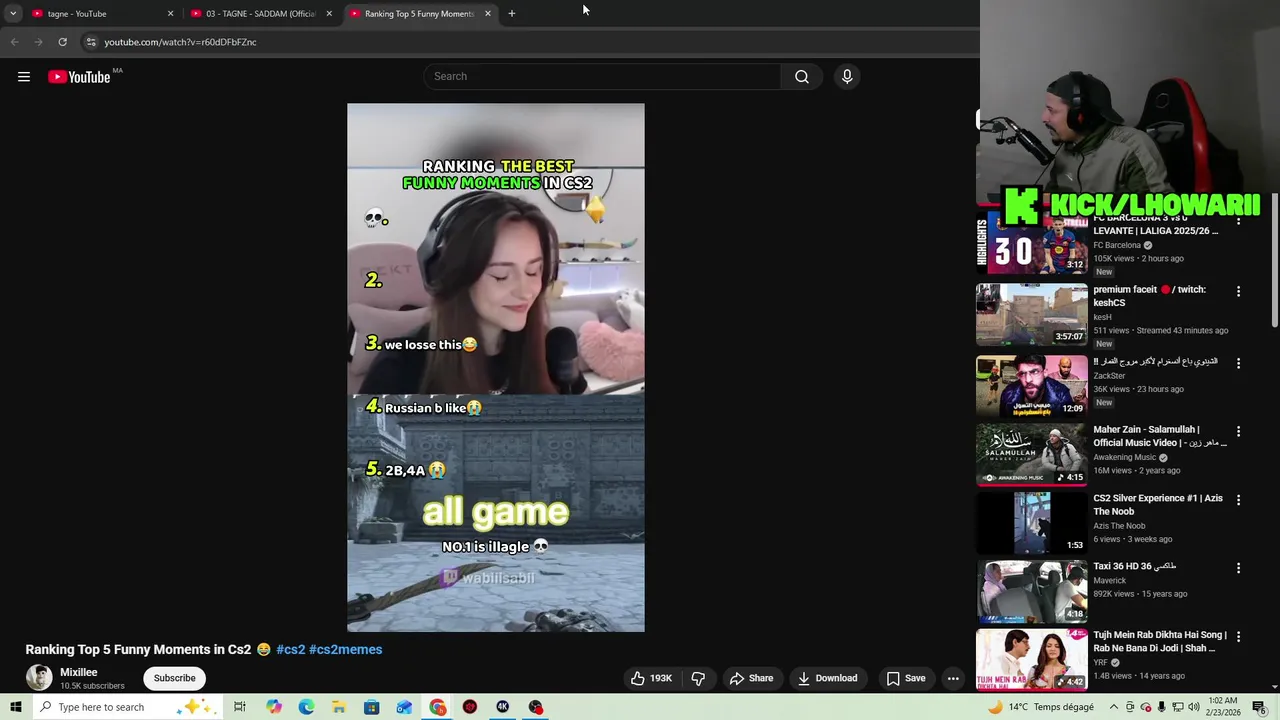Open Awakening Music channel name
The height and width of the screenshot is (720, 1280).
coord(1125,457)
